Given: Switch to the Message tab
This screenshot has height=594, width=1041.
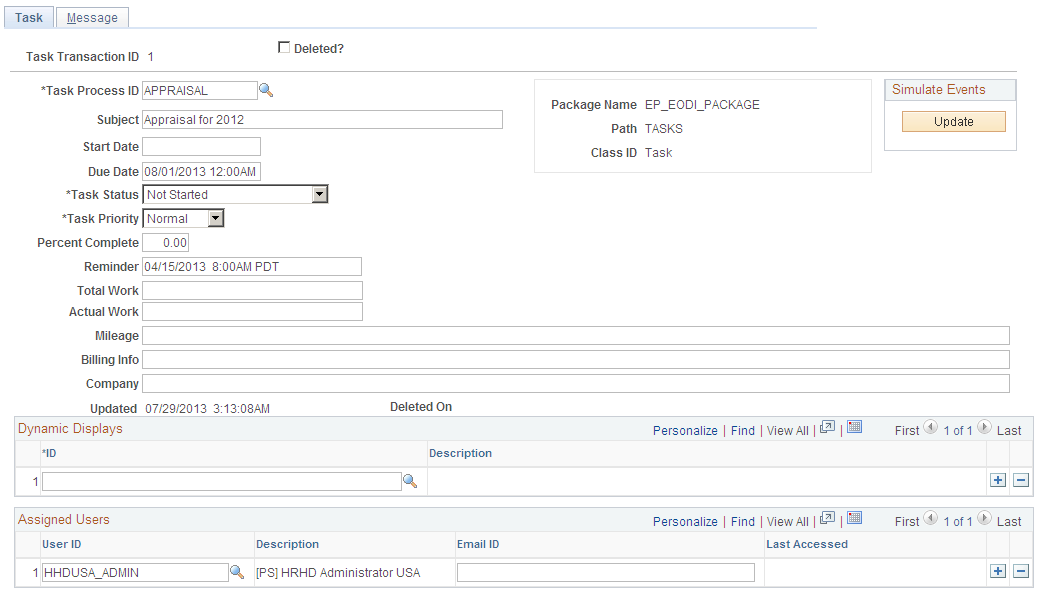Looking at the screenshot, I should [91, 17].
